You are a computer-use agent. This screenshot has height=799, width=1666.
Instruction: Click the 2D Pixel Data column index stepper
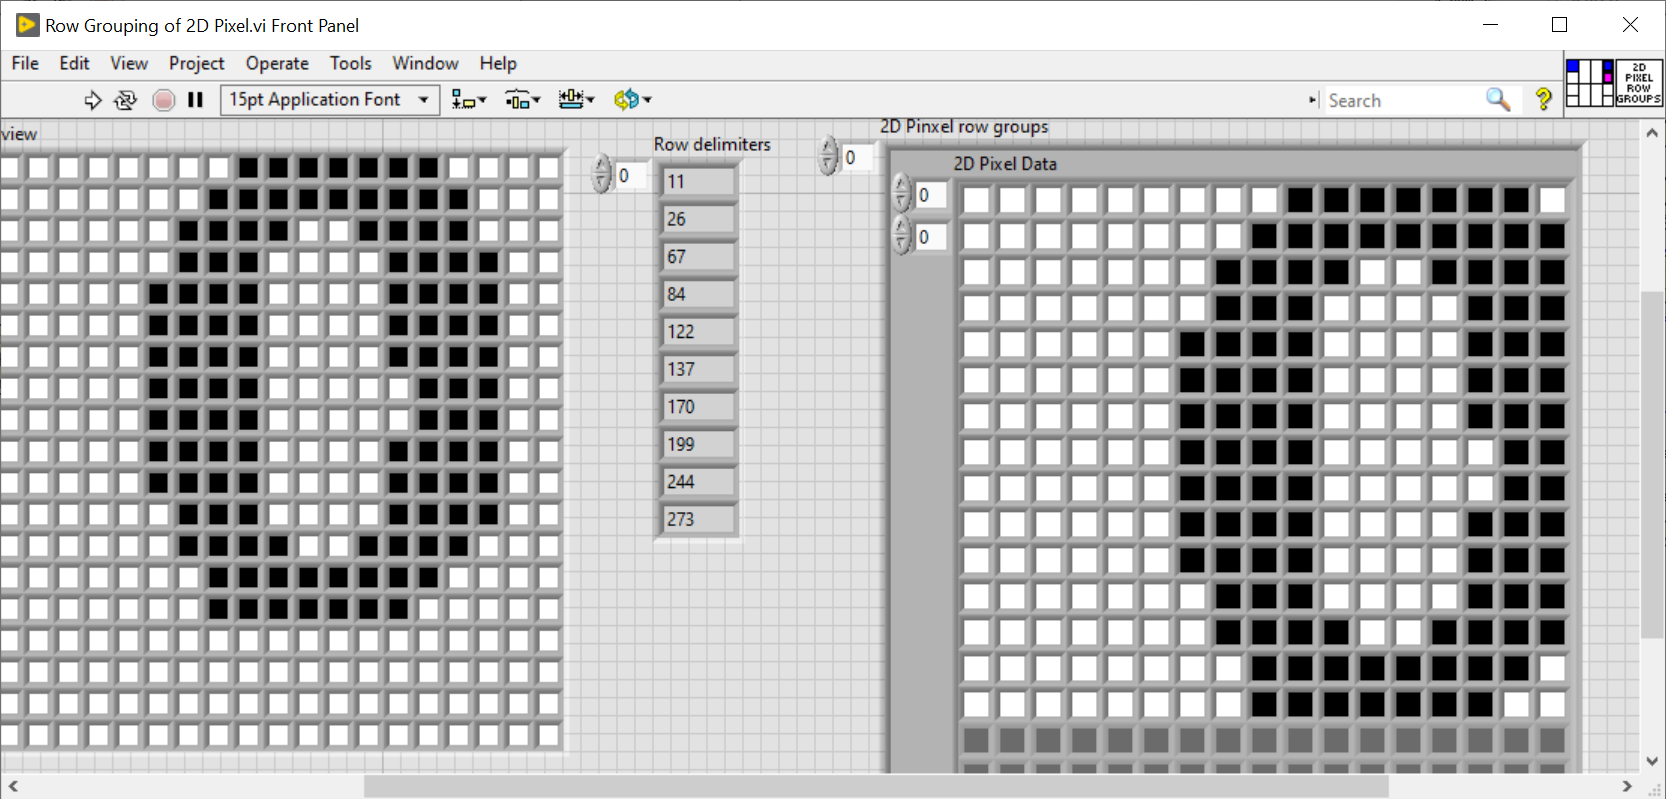(901, 236)
